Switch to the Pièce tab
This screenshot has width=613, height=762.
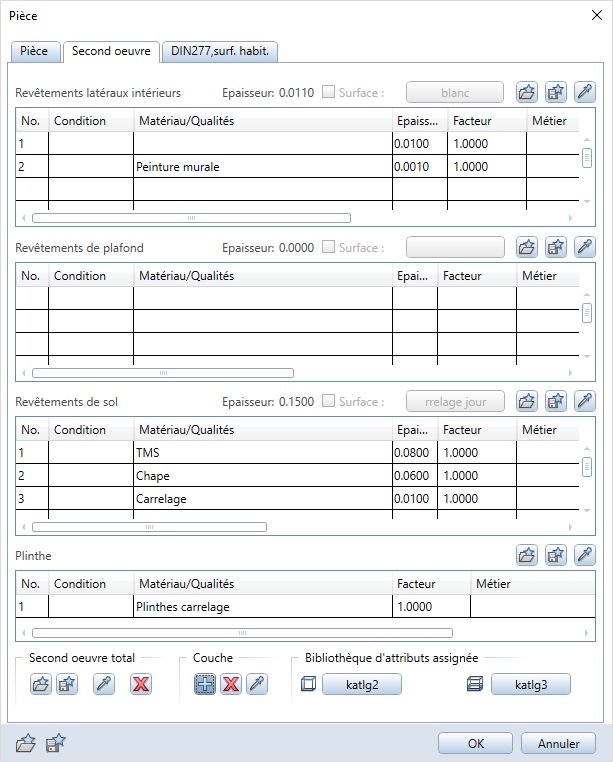[34, 52]
